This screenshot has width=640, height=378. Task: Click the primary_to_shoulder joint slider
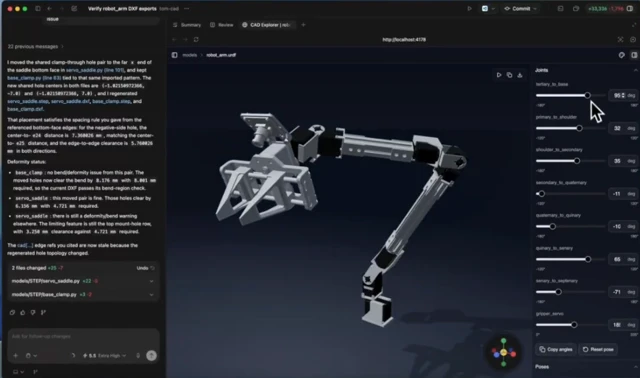click(570, 128)
